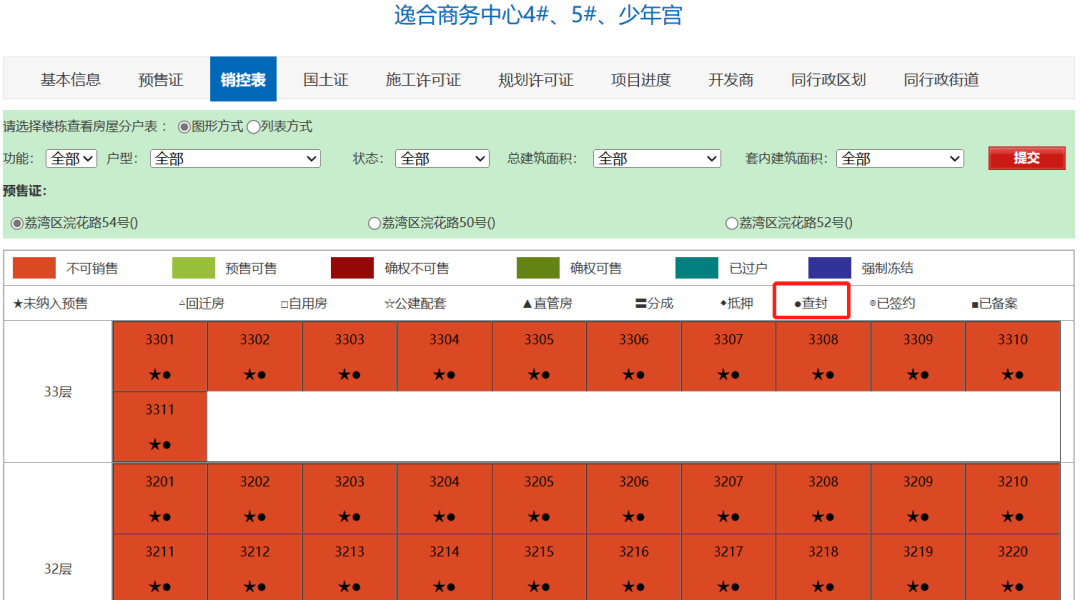Select unit 3215 cell
Screen dimensions: 1080x600
click(539, 568)
